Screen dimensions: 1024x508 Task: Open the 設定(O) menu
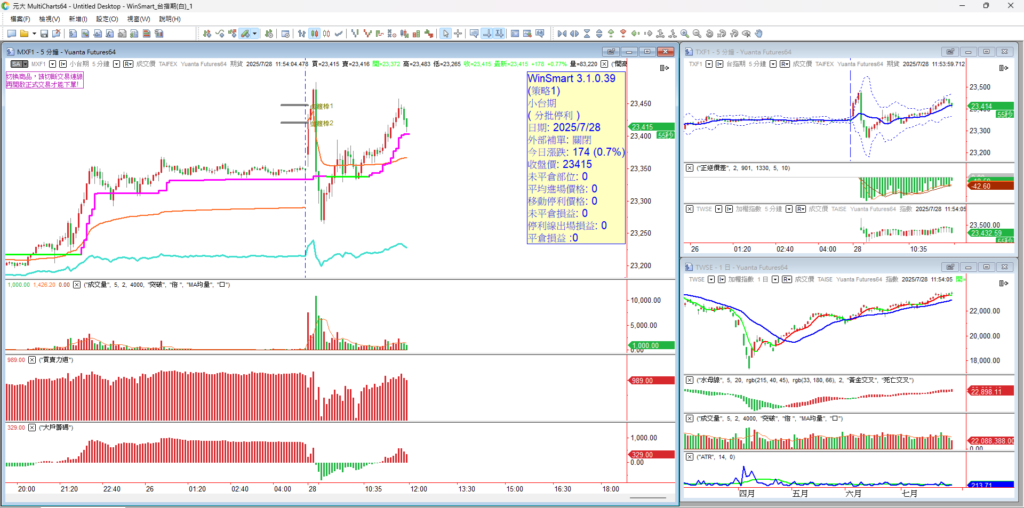[108, 19]
